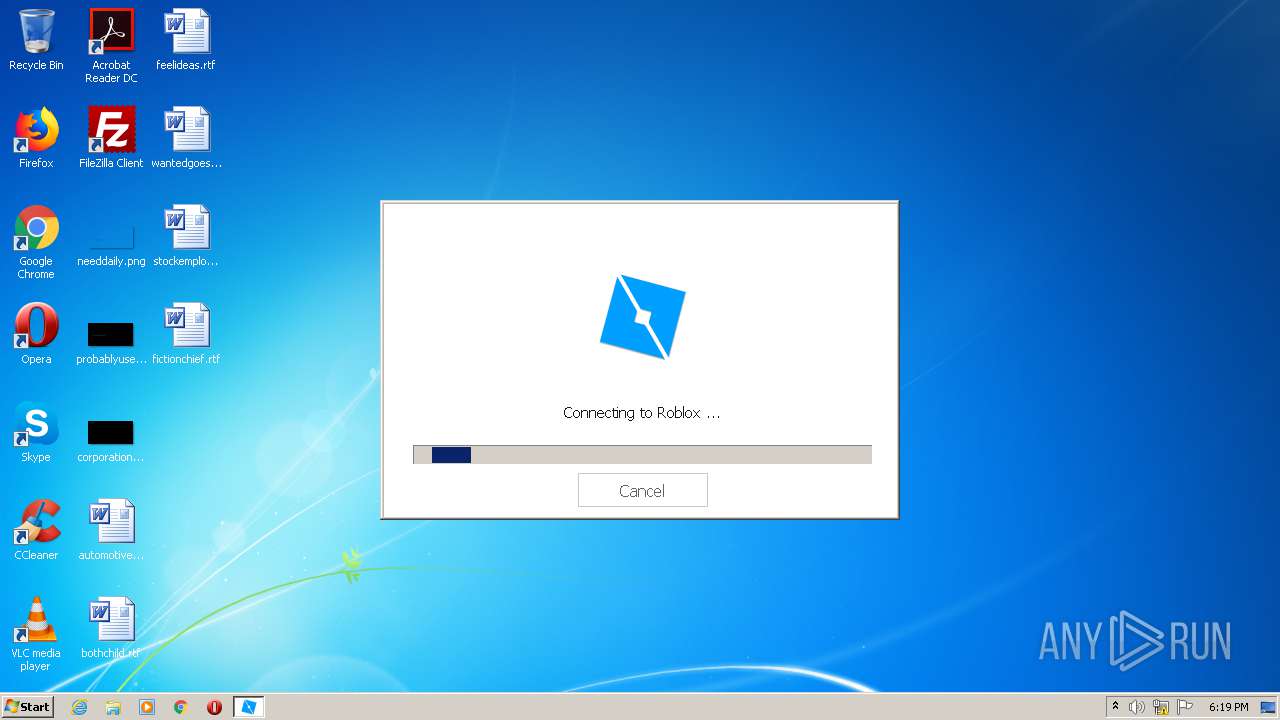
Task: Open Action Center flag icon
Action: click(x=1185, y=707)
